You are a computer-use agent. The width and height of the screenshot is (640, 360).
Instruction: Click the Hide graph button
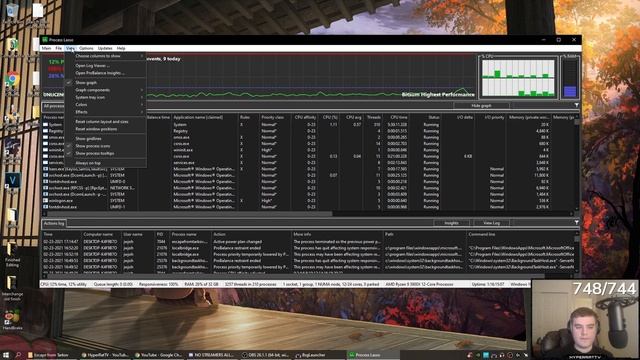(481, 106)
